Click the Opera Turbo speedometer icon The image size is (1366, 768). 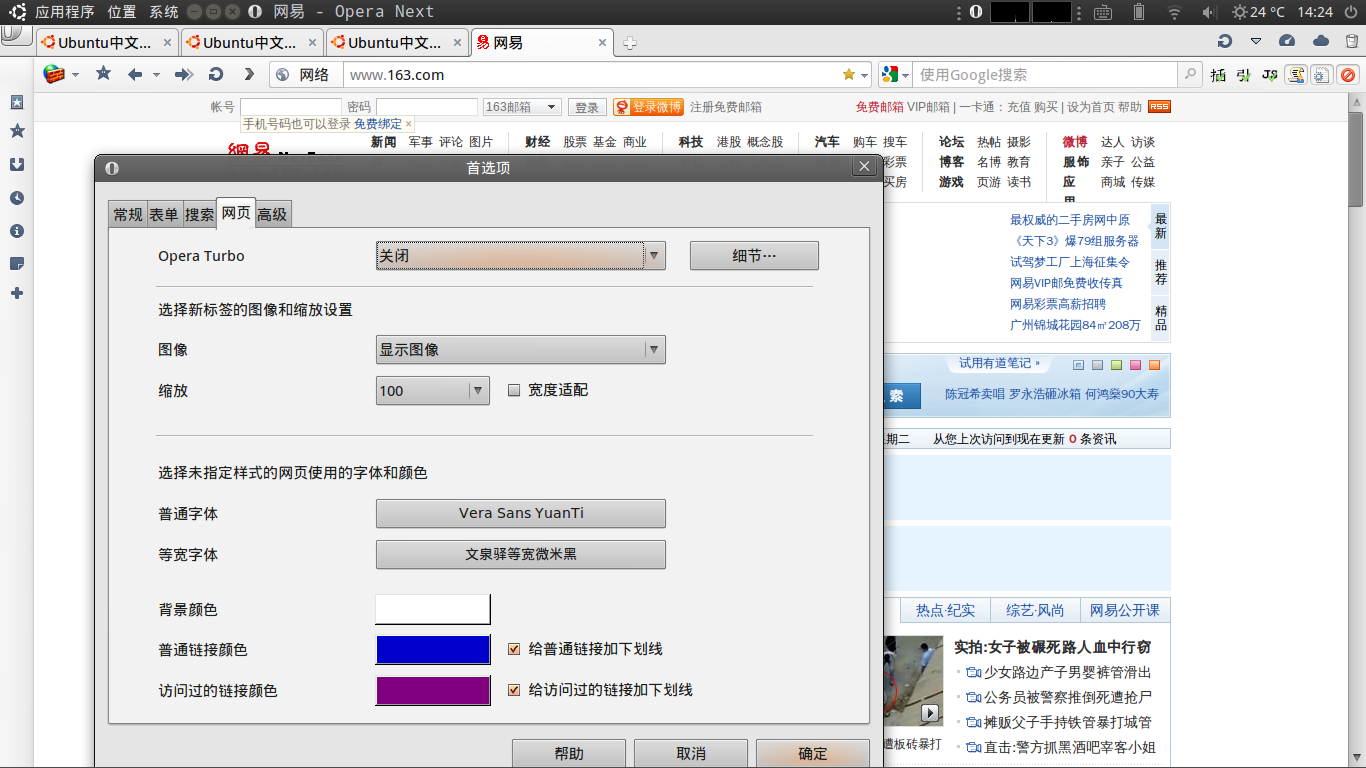click(1287, 42)
